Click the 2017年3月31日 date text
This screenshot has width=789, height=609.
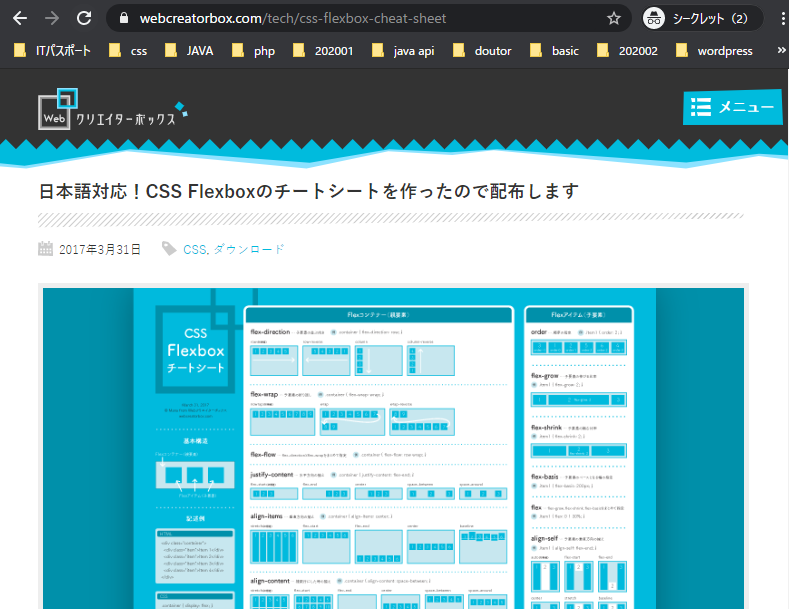tap(100, 249)
